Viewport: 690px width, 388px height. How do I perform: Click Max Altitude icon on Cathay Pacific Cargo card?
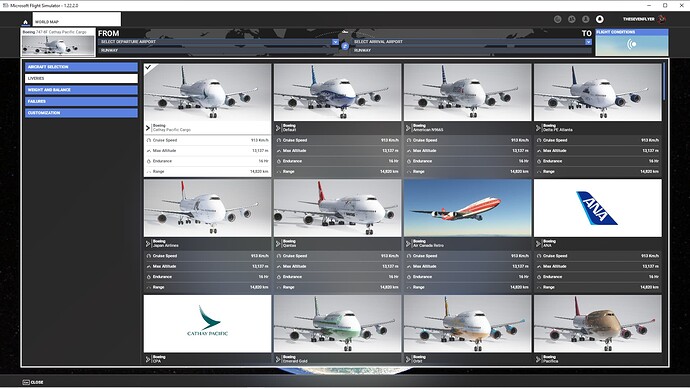point(149,151)
